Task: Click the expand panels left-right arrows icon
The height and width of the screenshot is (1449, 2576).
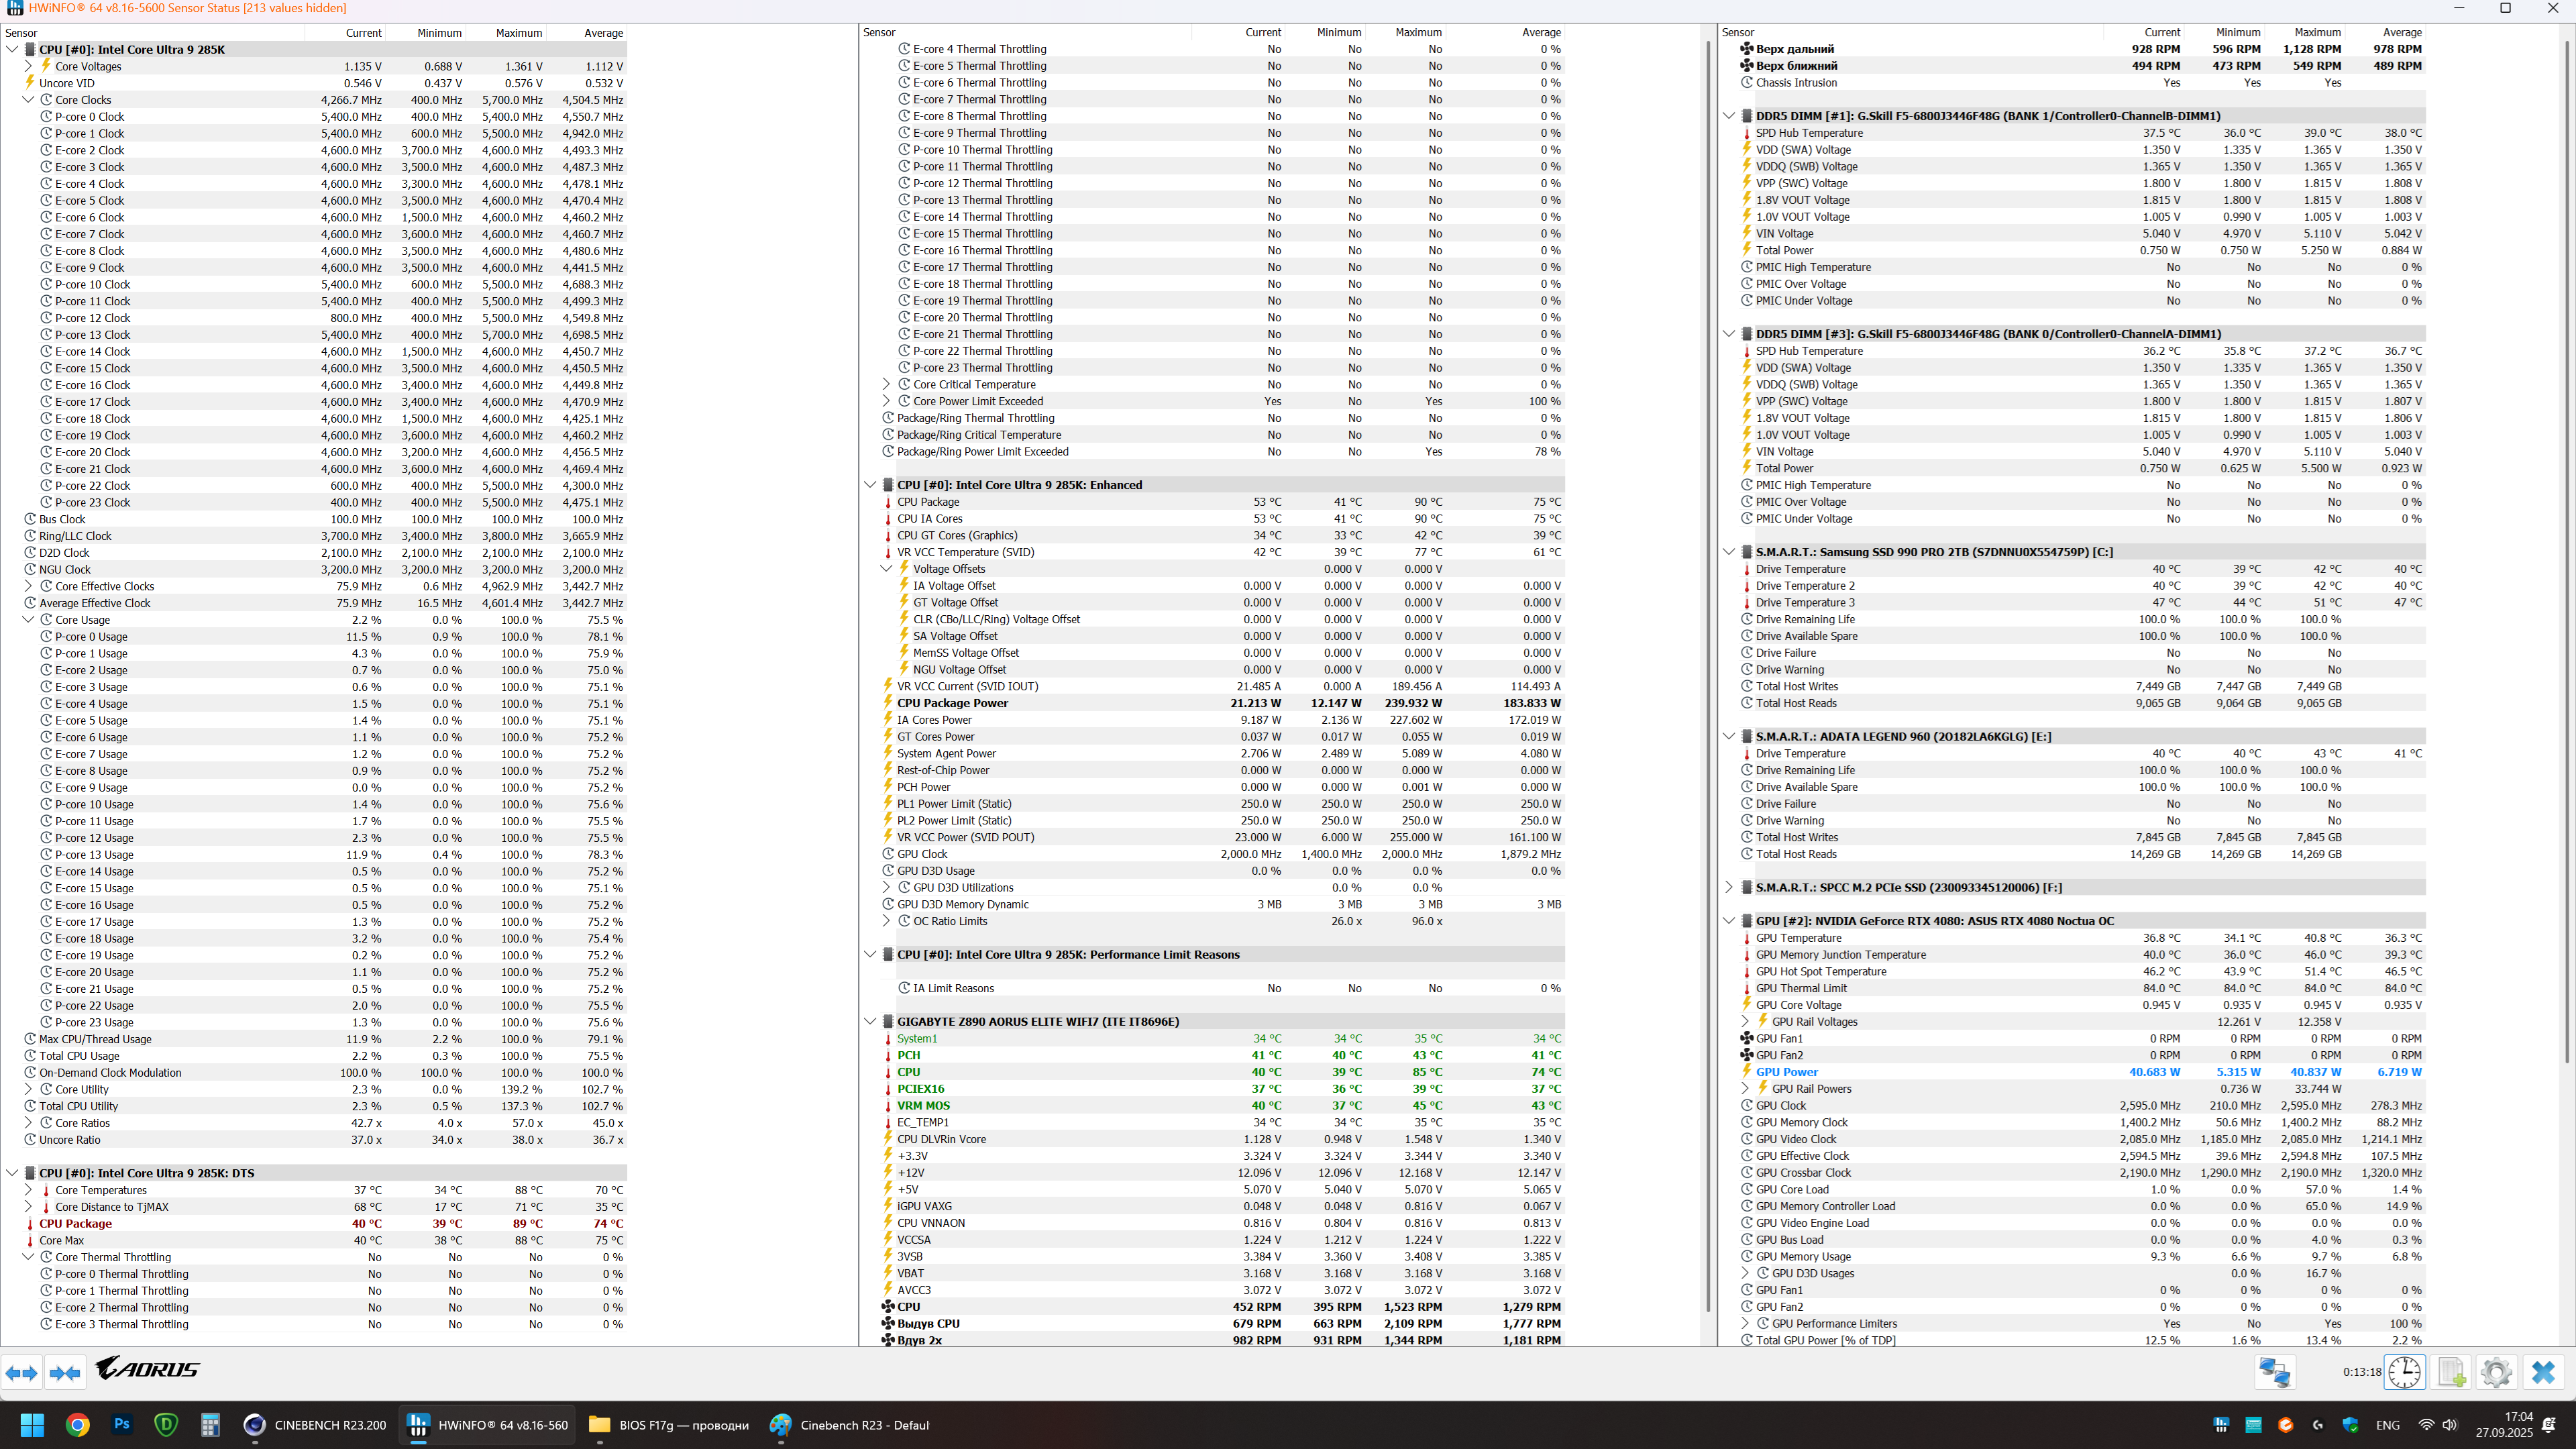Action: tap(22, 1373)
